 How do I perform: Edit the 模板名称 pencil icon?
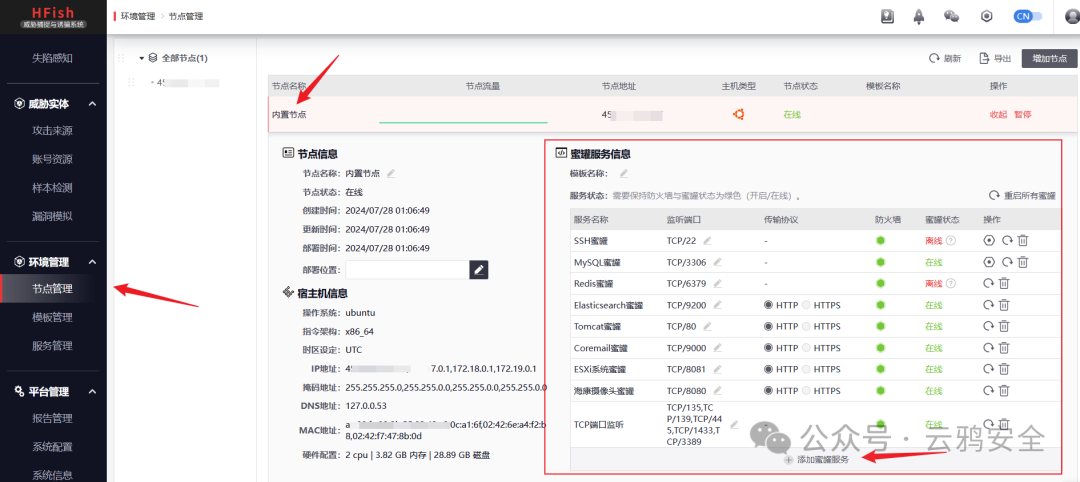coord(623,174)
